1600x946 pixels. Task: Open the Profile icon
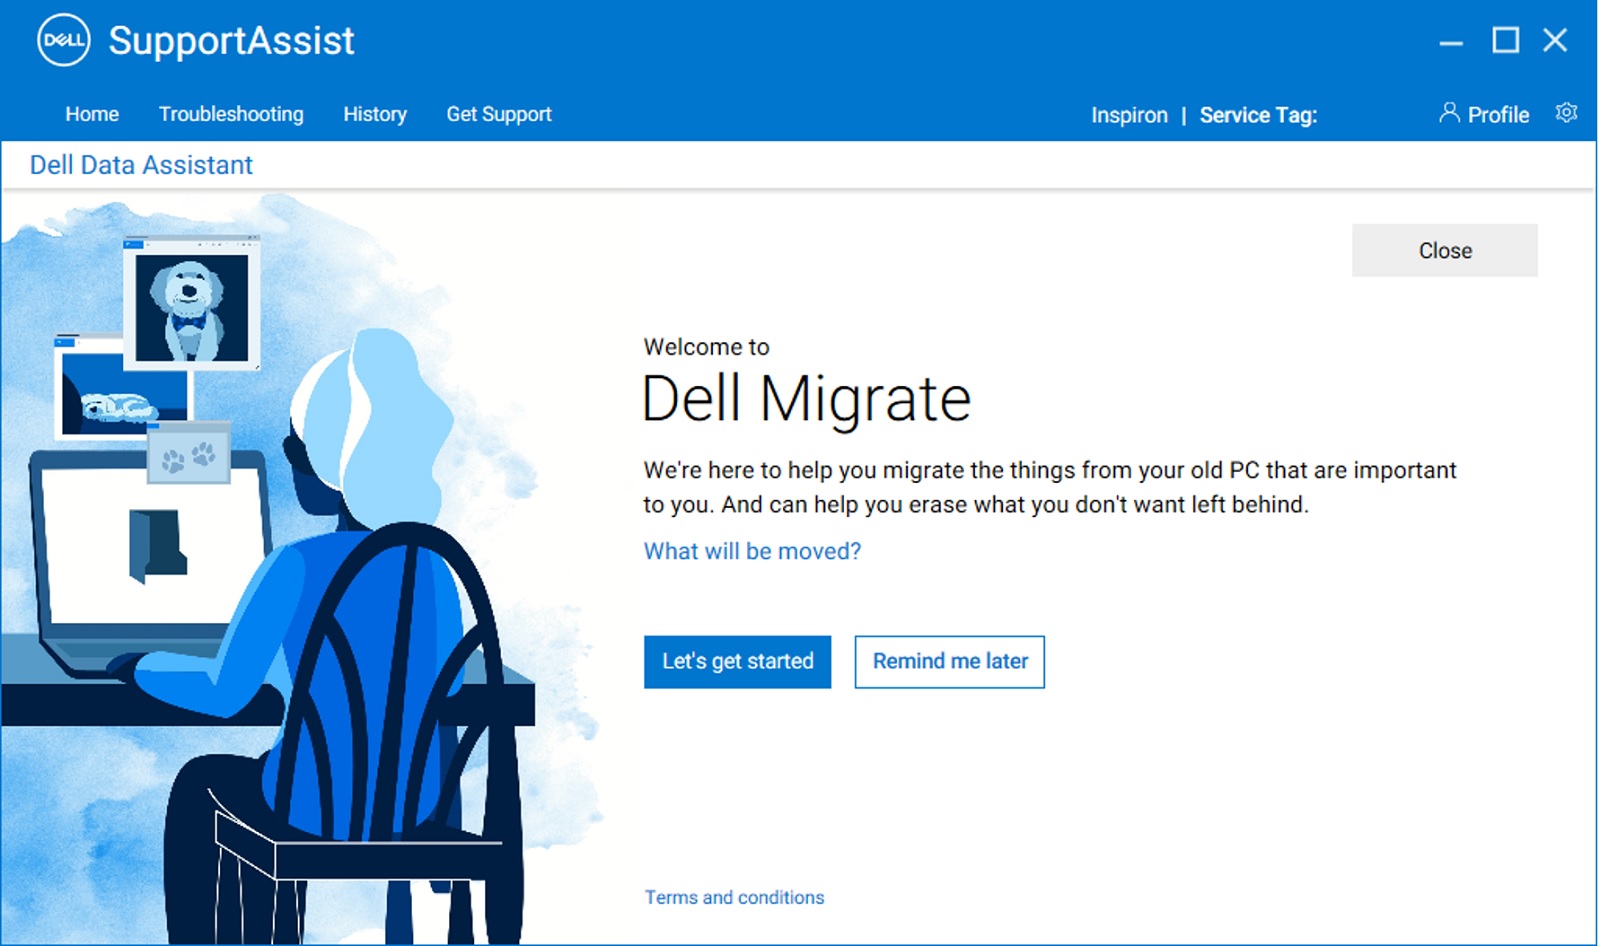(1496, 114)
